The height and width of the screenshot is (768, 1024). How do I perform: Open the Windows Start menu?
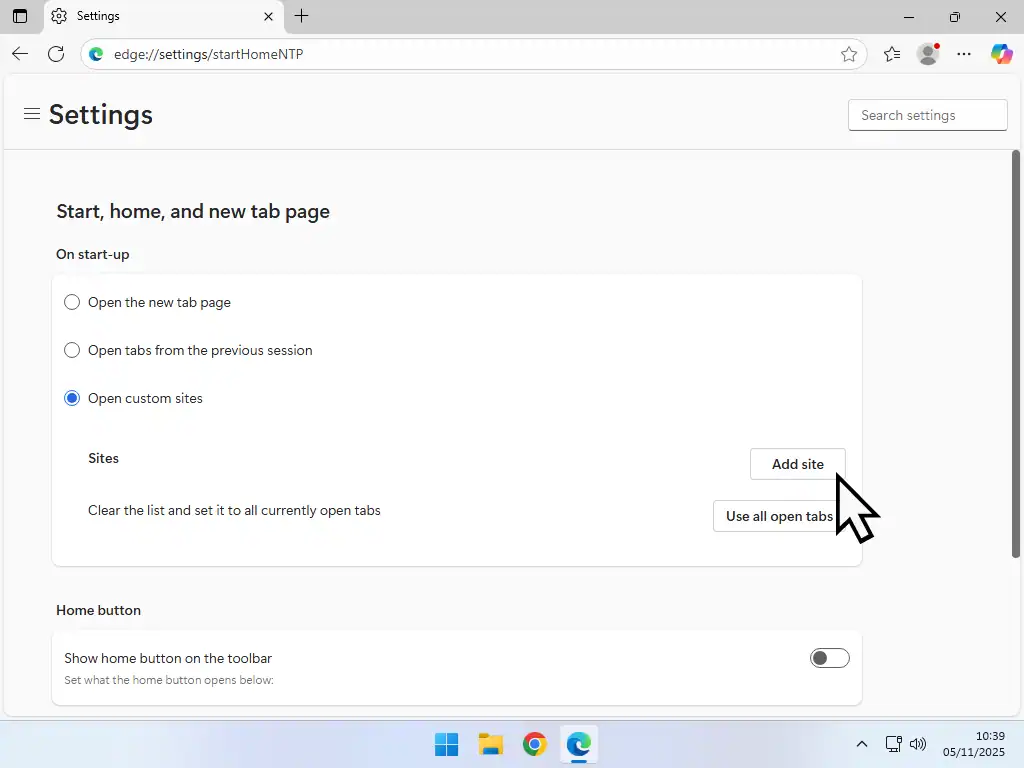[x=446, y=744]
